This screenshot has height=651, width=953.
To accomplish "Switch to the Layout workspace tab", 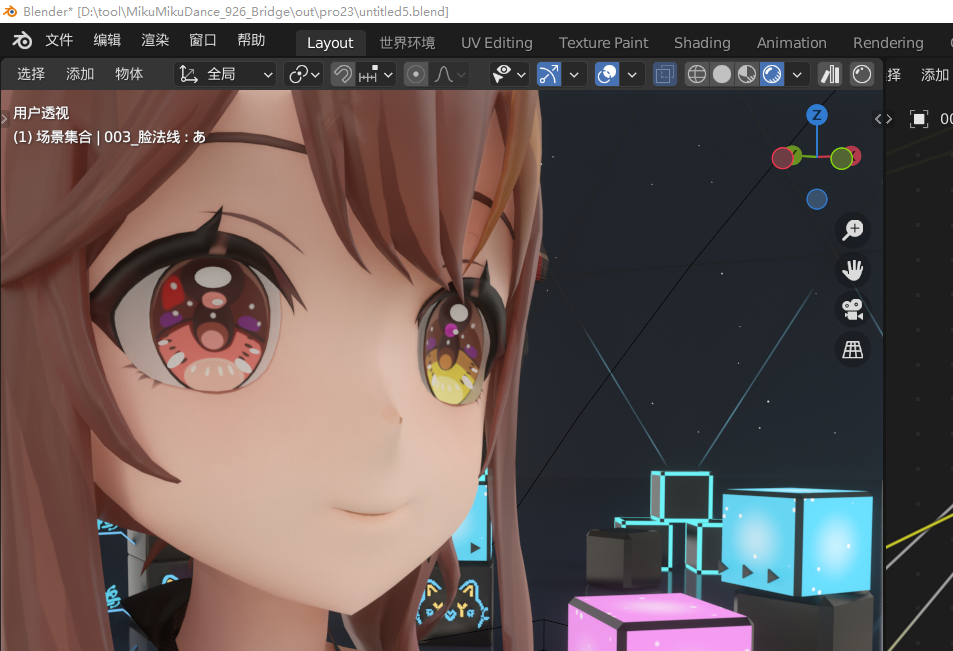I will tap(330, 43).
